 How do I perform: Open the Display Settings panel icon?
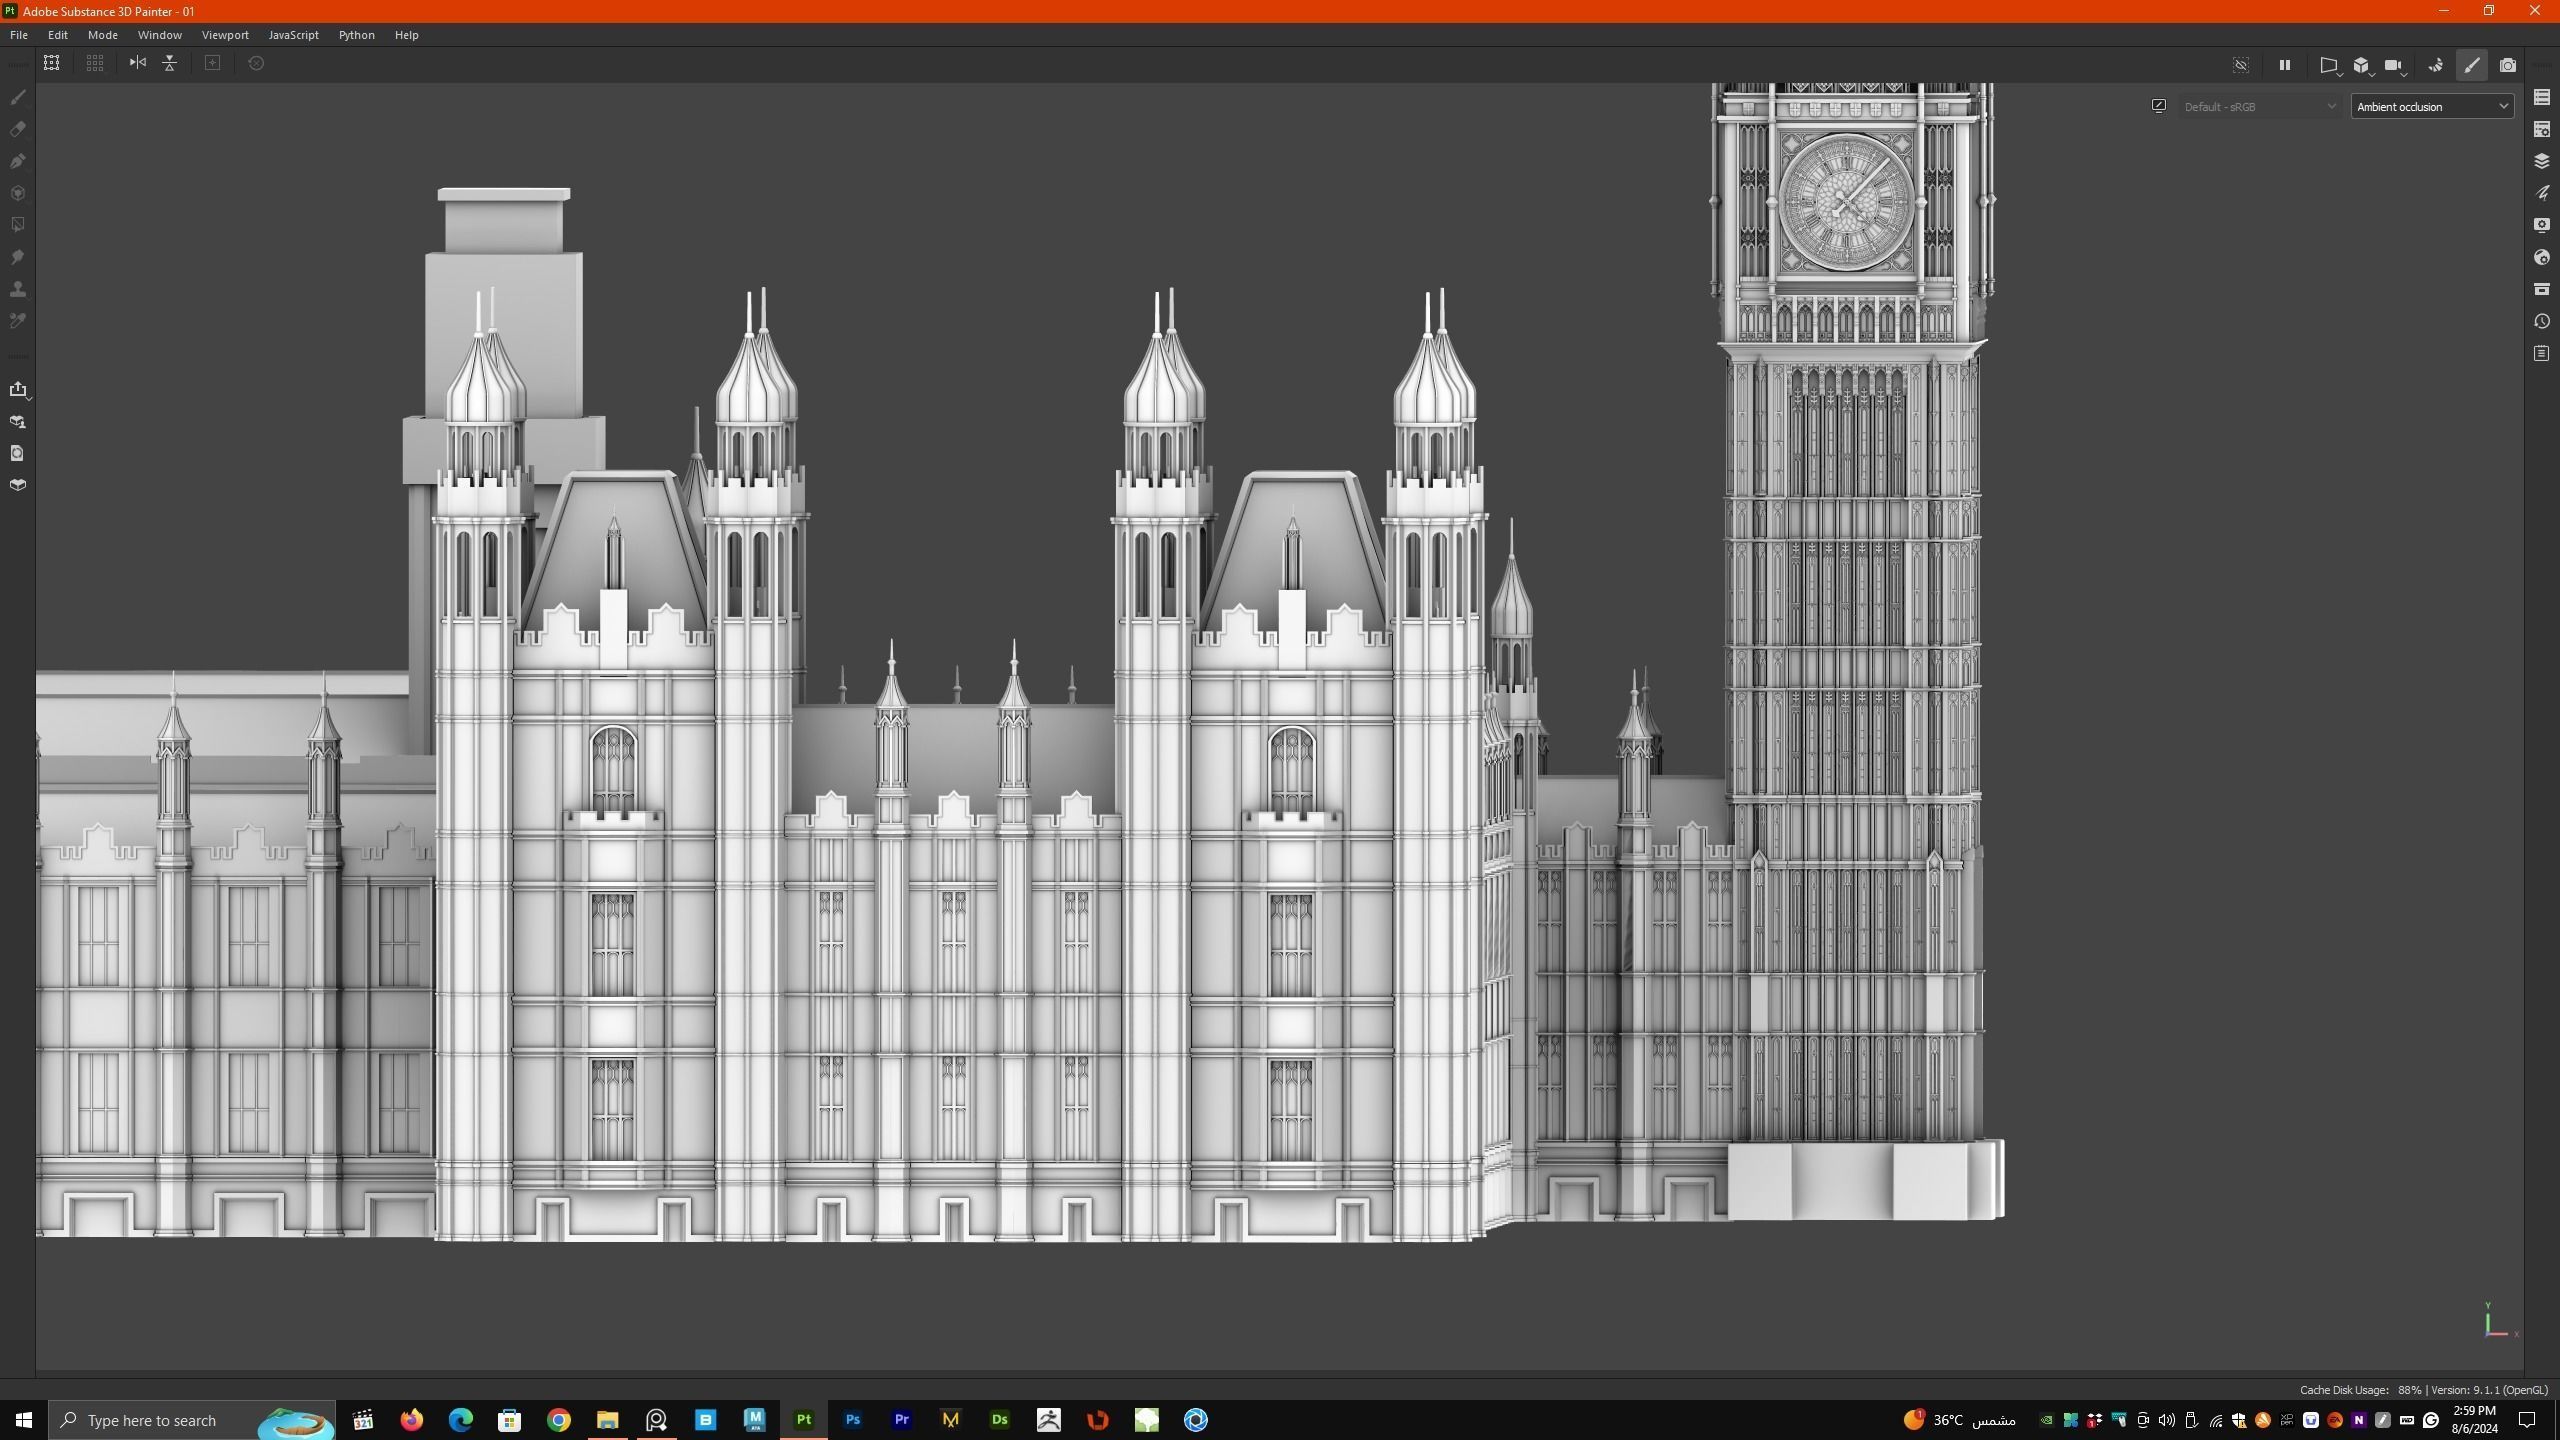2541,225
